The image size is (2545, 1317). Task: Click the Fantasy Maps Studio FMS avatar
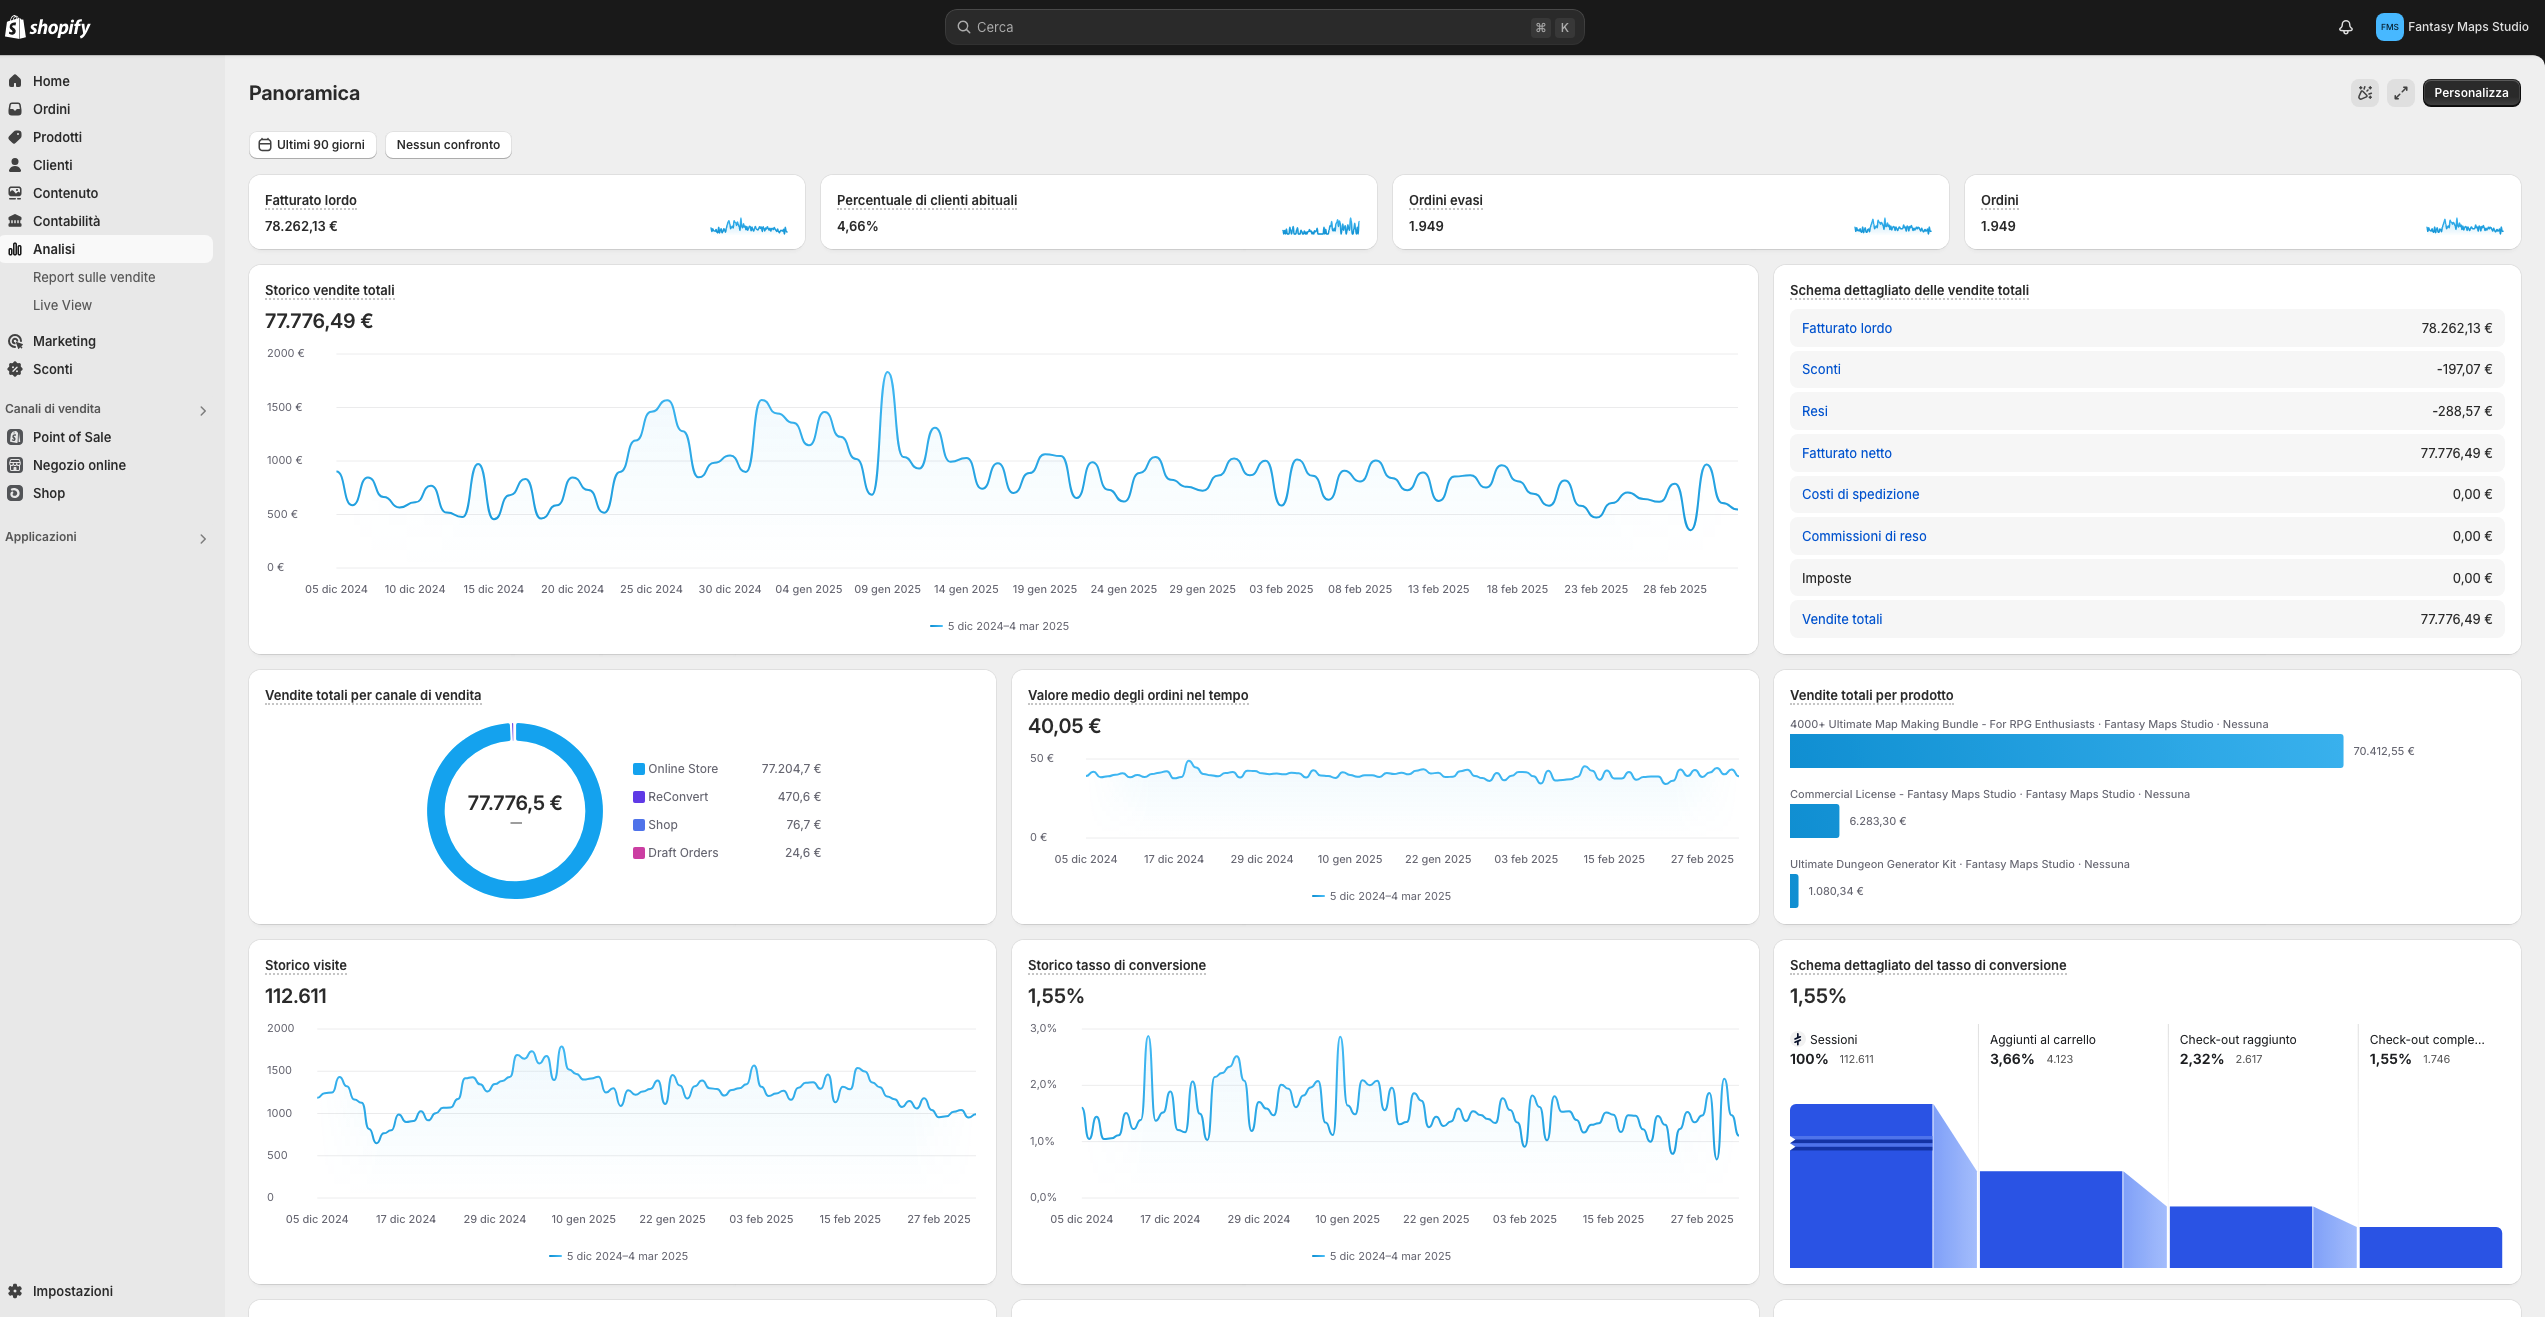click(x=2389, y=27)
